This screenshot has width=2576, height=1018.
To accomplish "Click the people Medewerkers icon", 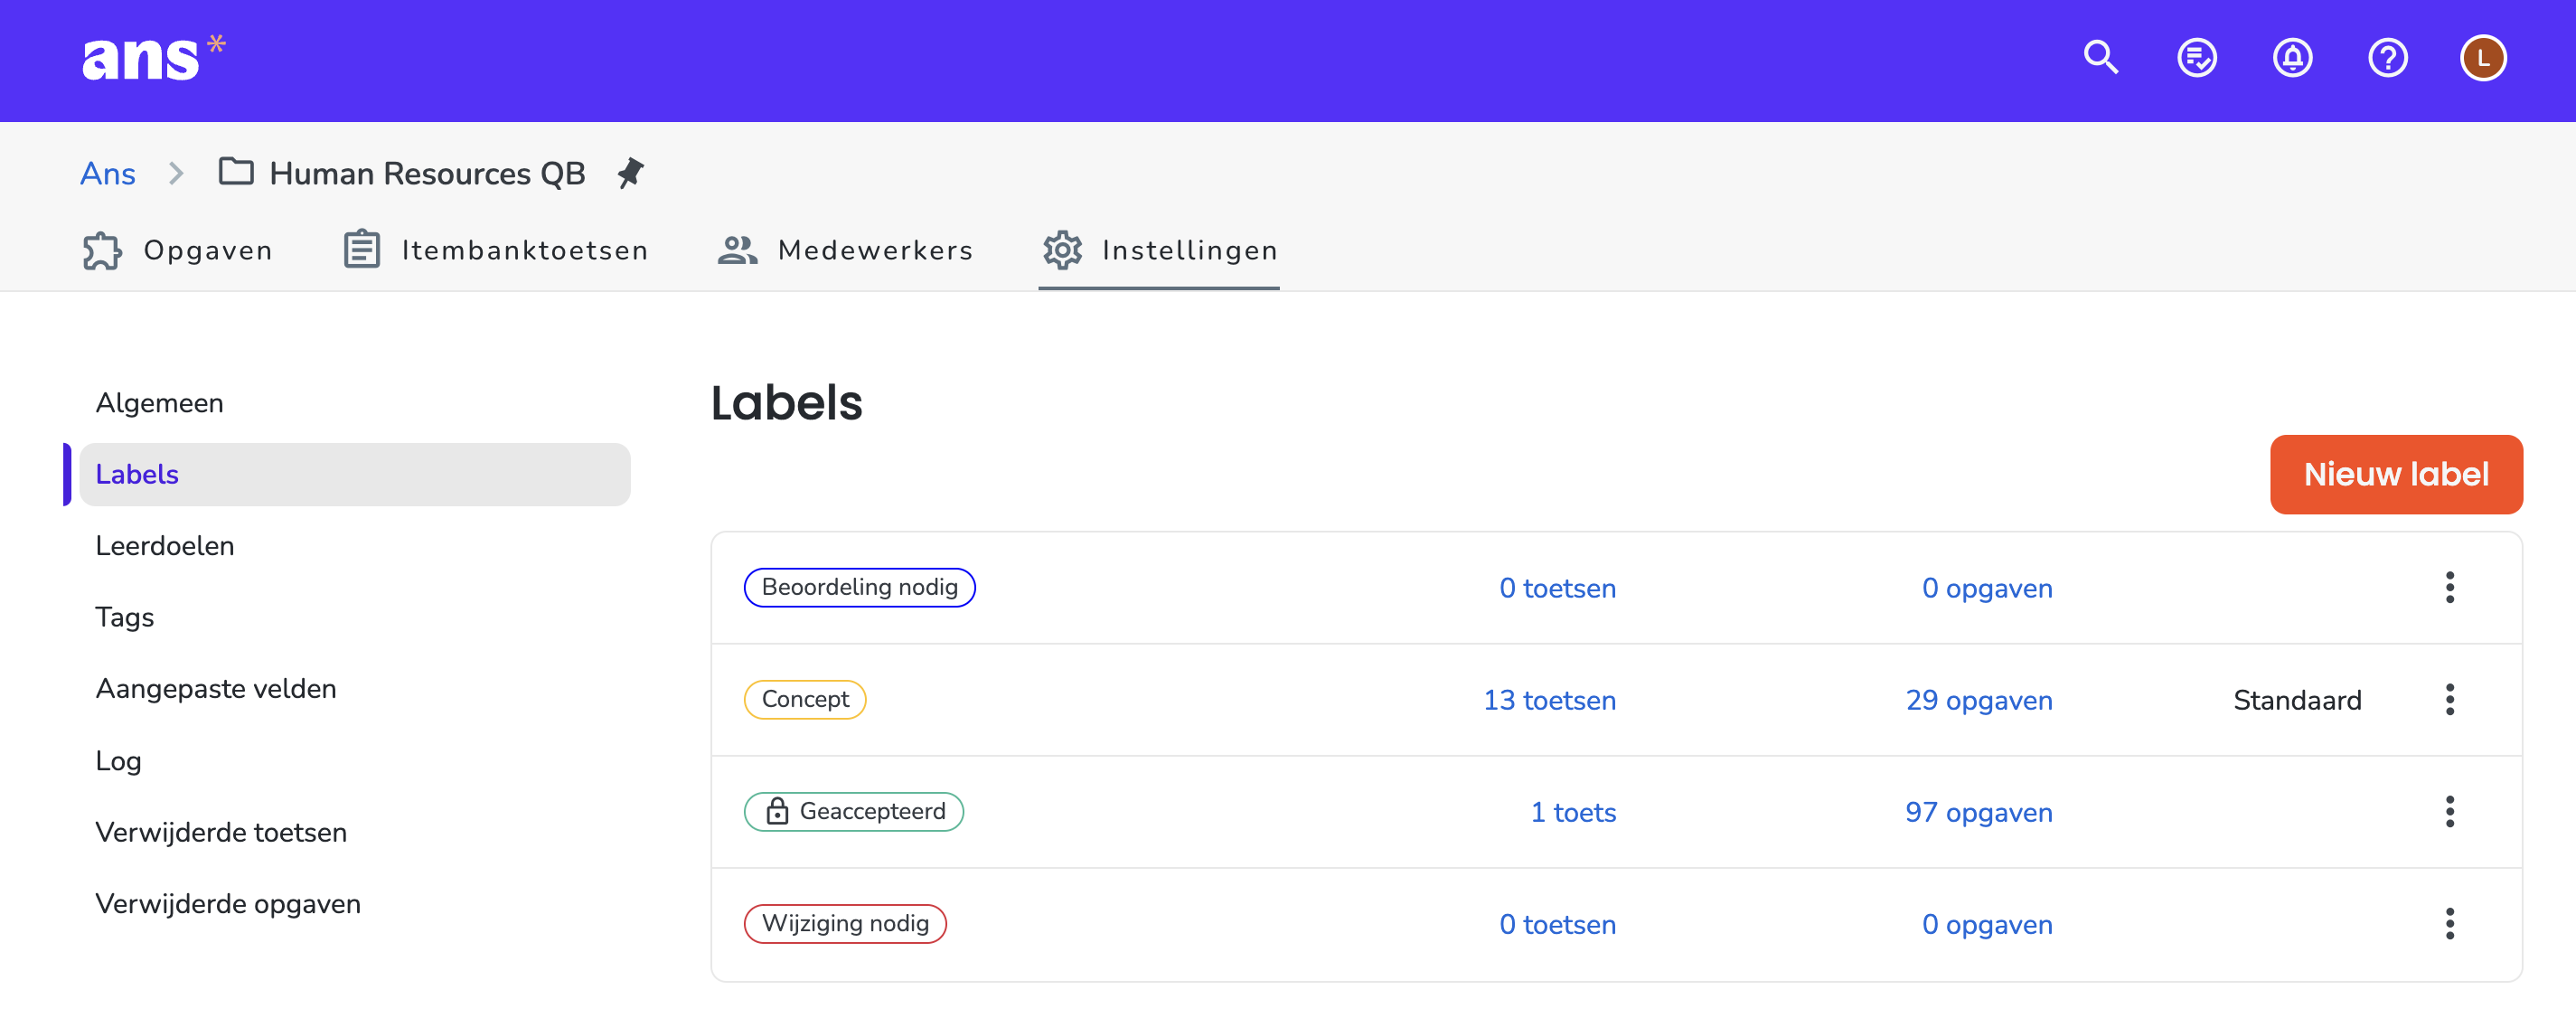I will click(737, 250).
